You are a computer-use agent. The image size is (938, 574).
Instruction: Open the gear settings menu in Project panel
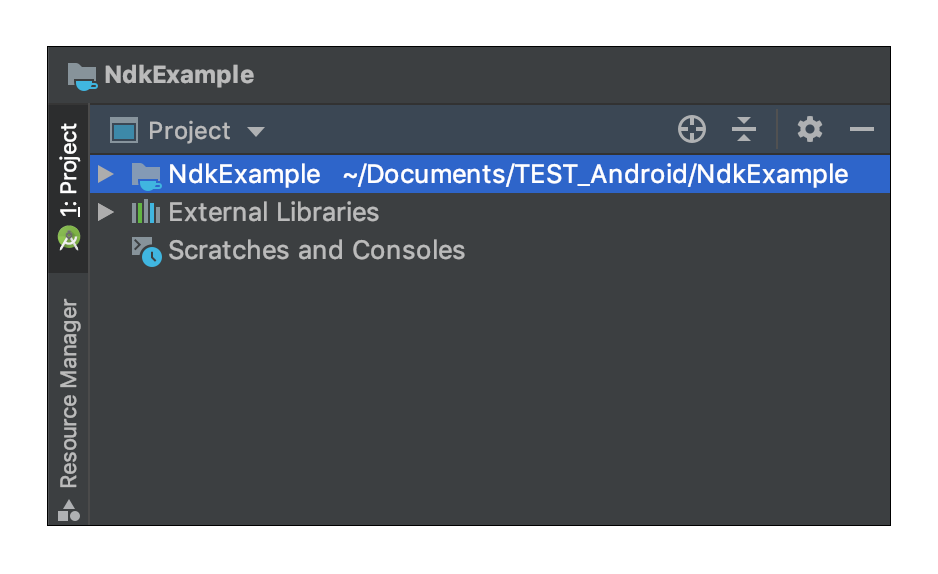click(x=809, y=129)
